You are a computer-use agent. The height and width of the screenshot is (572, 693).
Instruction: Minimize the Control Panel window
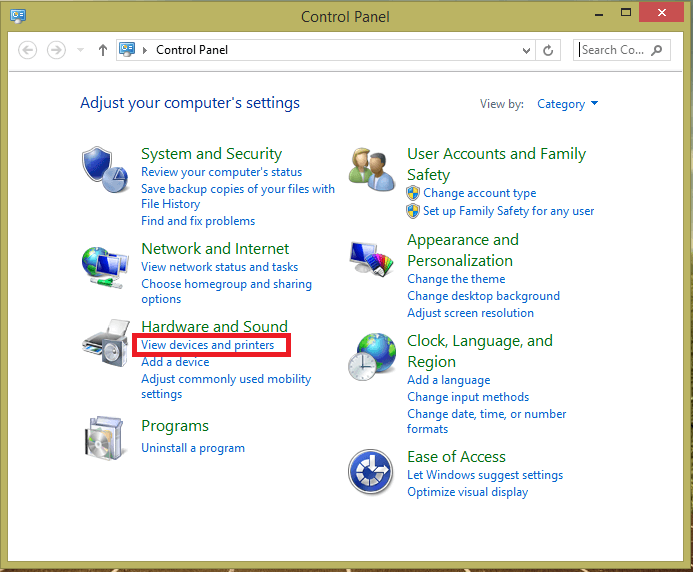click(599, 13)
